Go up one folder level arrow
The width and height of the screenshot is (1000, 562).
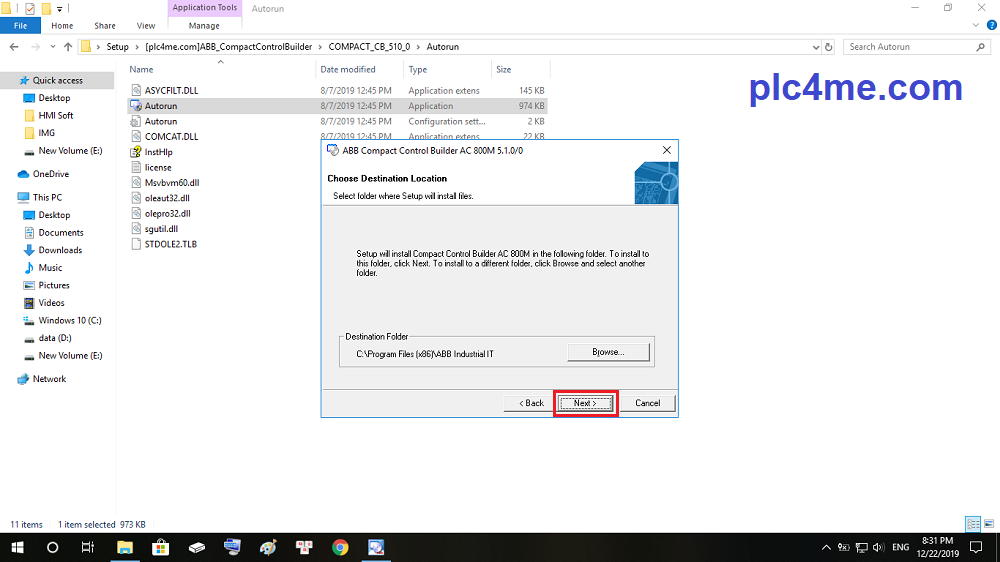[68, 47]
